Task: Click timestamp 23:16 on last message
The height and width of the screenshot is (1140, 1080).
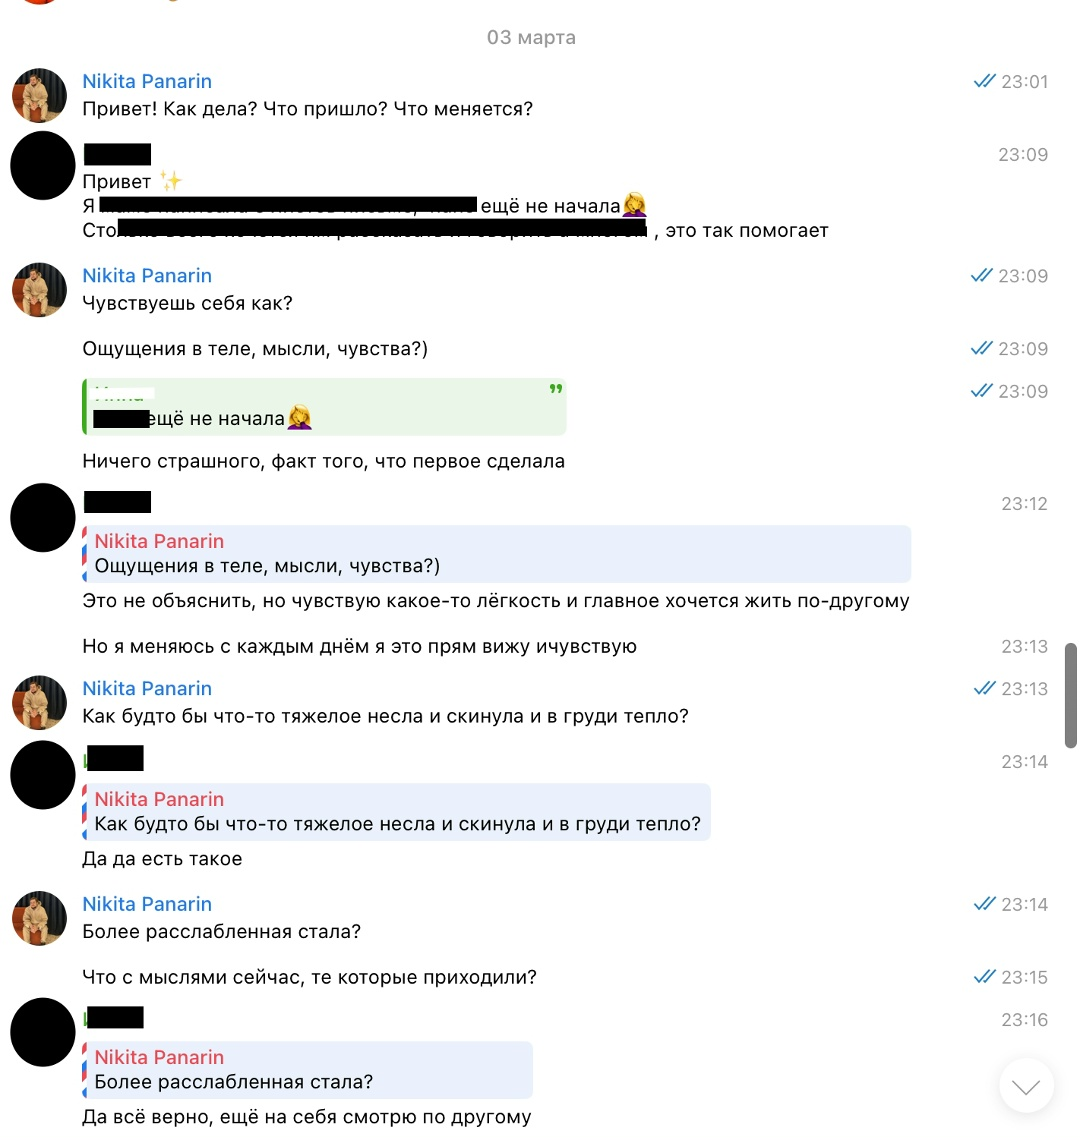Action: click(x=1024, y=1020)
